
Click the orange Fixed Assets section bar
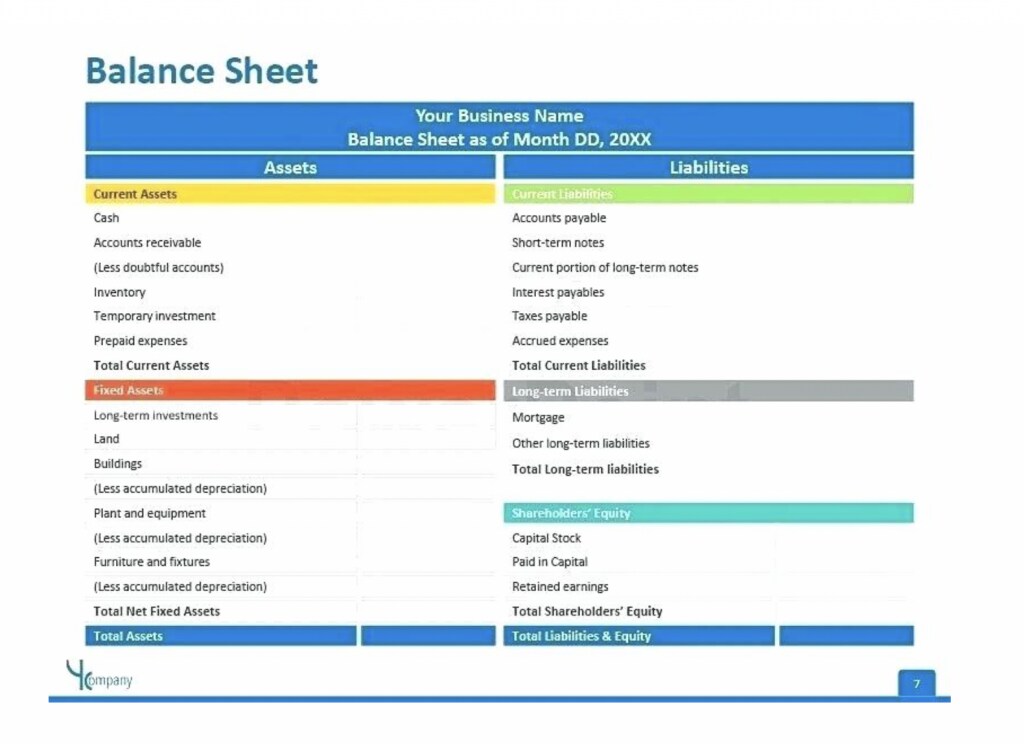pos(290,390)
